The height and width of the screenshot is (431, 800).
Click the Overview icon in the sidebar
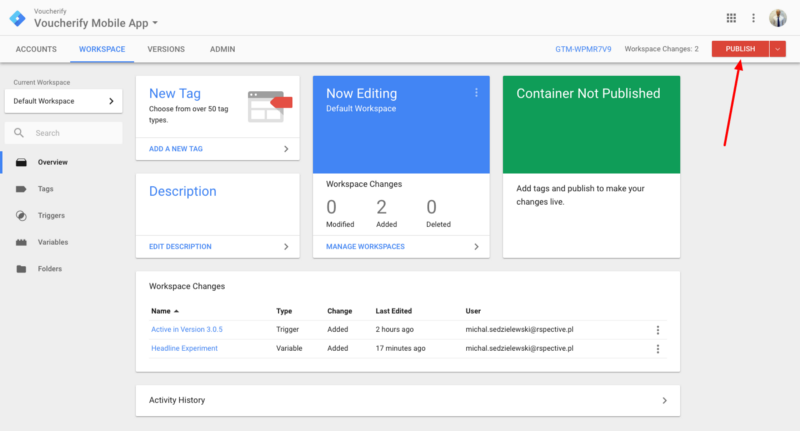pyautogui.click(x=21, y=162)
